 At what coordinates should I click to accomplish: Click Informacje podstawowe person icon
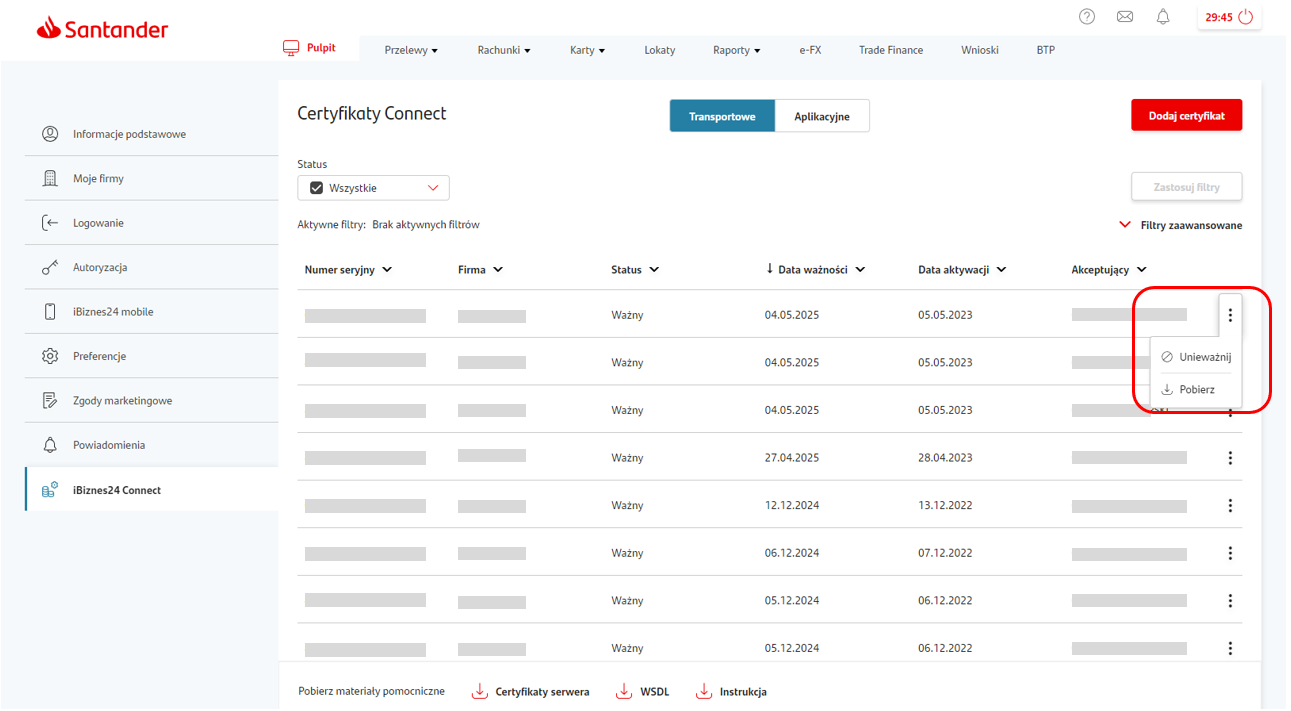tap(50, 134)
